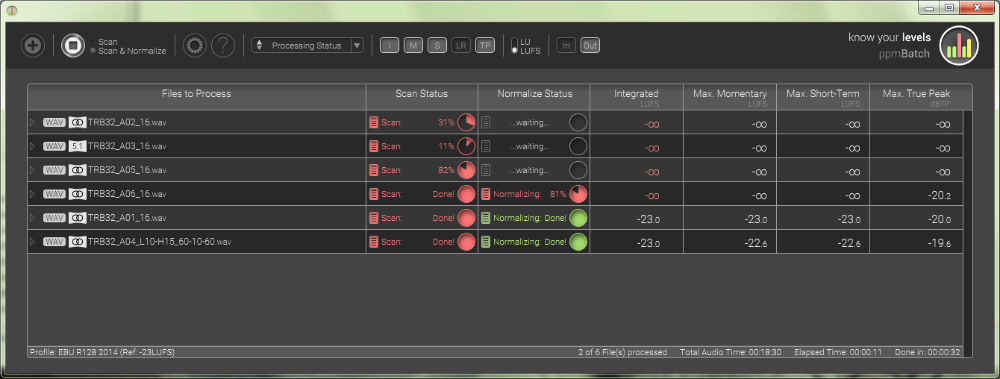Click Profile: EBU R128 2014 status text
Viewport: 1000px width, 379px height.
tap(102, 352)
